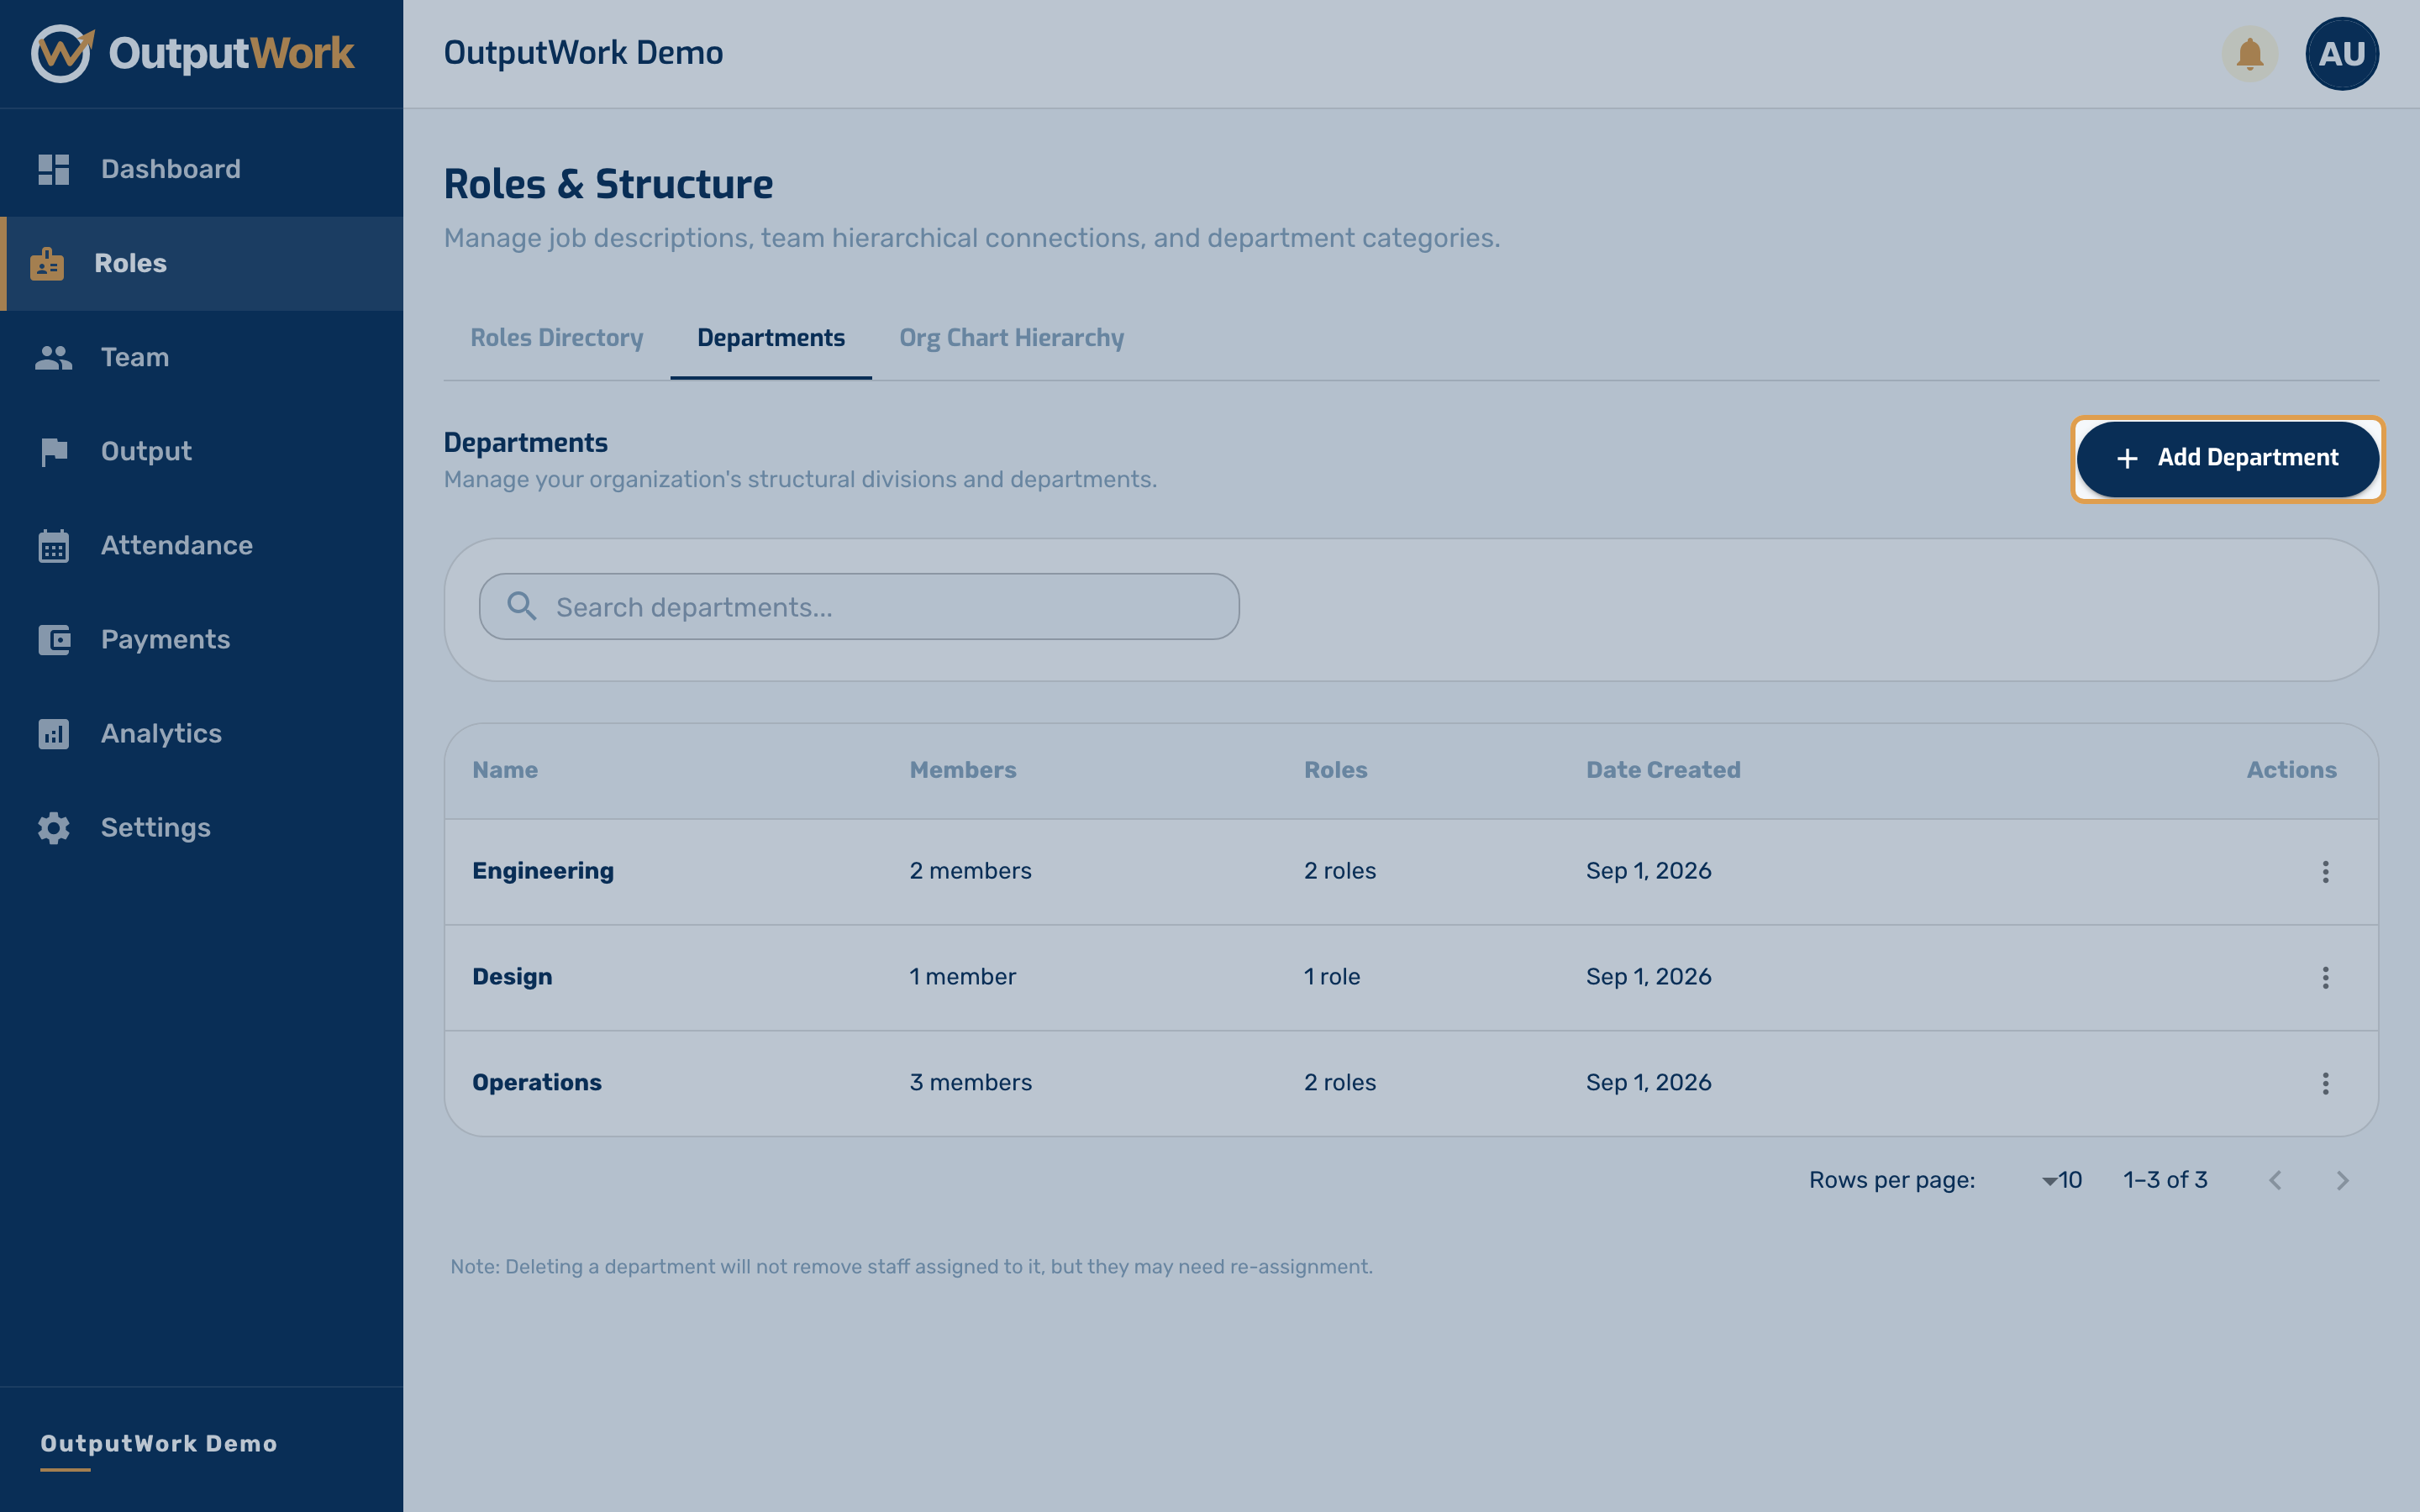Click the Operations department name

pyautogui.click(x=537, y=1083)
